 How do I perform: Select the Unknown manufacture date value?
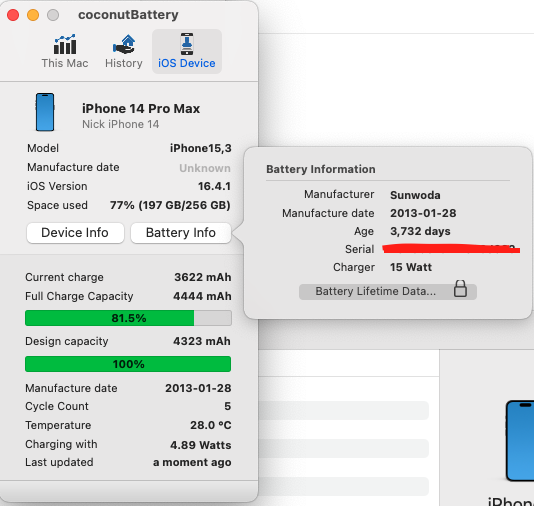(x=205, y=168)
